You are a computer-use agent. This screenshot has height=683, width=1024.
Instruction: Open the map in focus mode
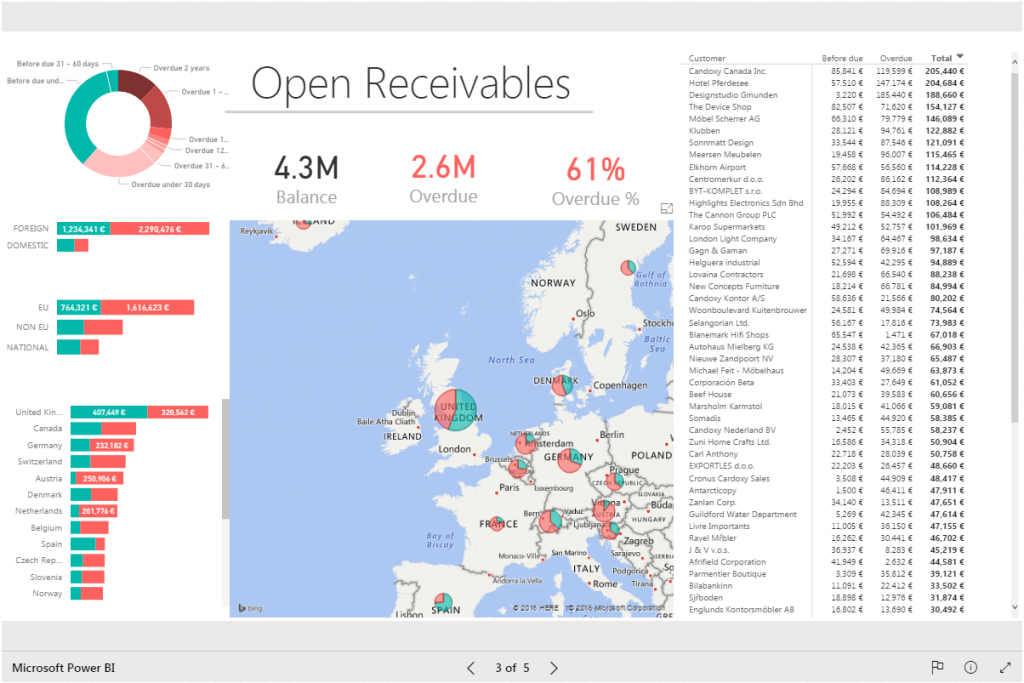coord(667,208)
